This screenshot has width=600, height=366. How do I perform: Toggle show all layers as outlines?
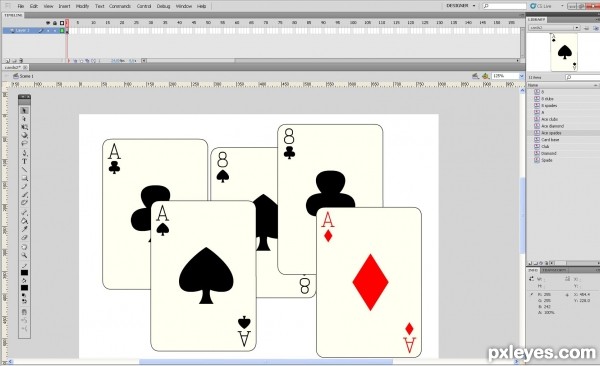[62, 23]
